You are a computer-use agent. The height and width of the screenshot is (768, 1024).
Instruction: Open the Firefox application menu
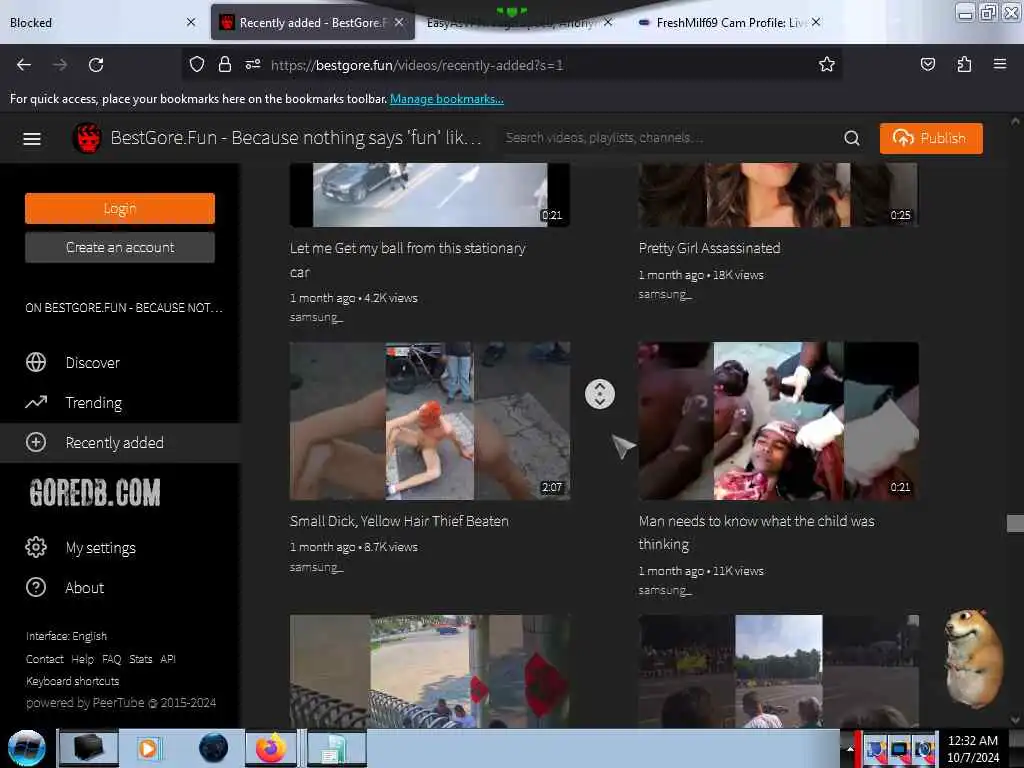tap(1000, 64)
